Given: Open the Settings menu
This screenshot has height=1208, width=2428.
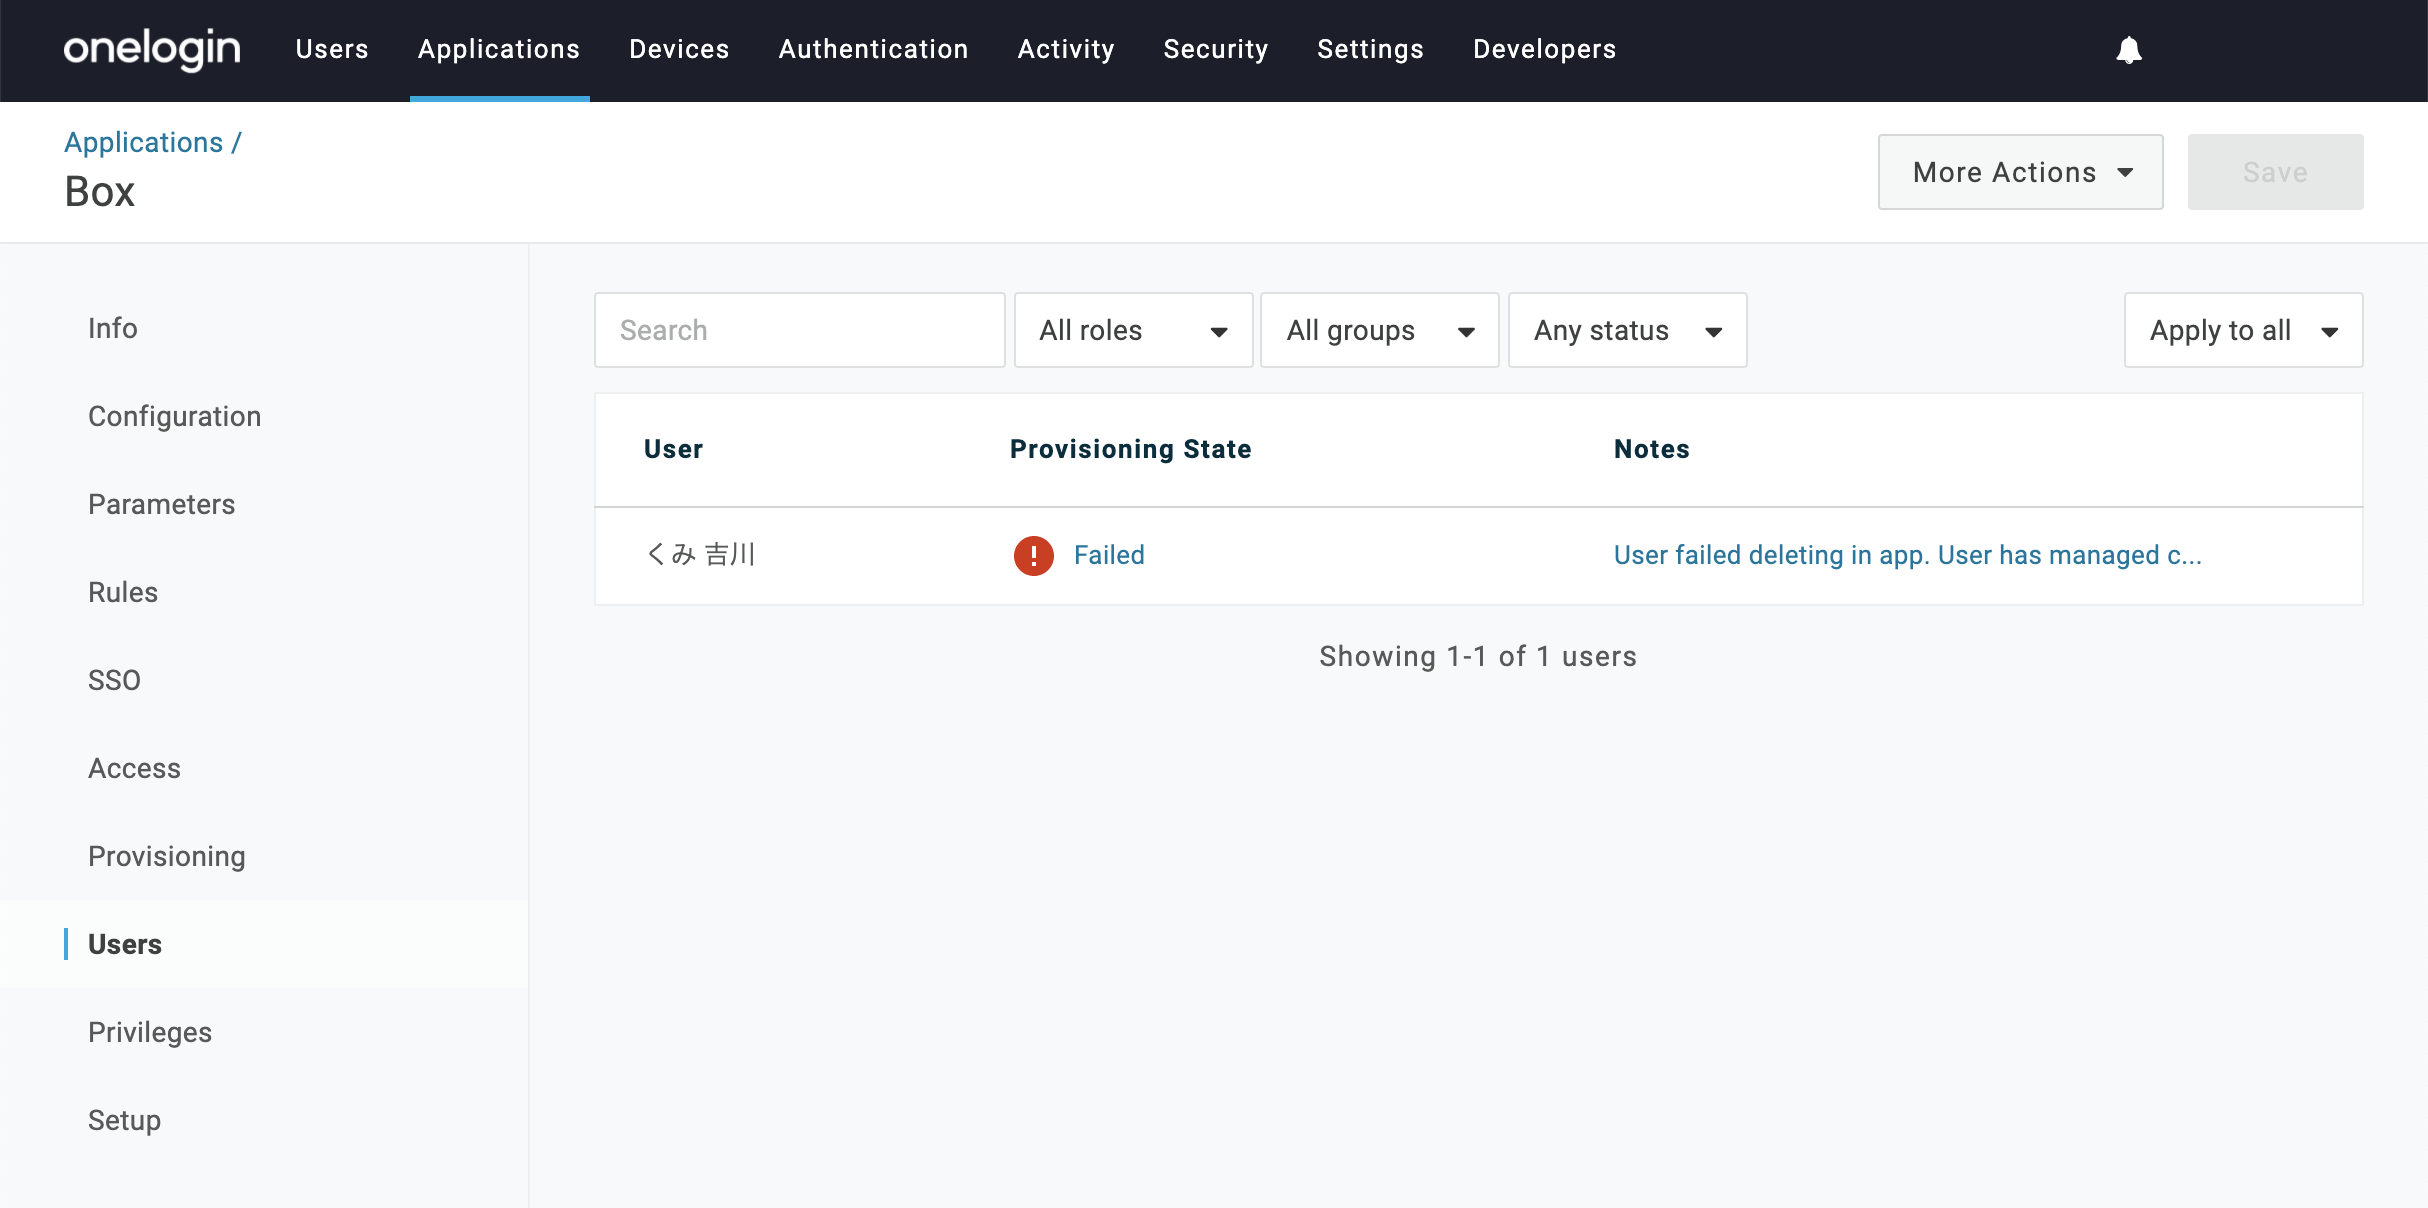Looking at the screenshot, I should pos(1370,49).
